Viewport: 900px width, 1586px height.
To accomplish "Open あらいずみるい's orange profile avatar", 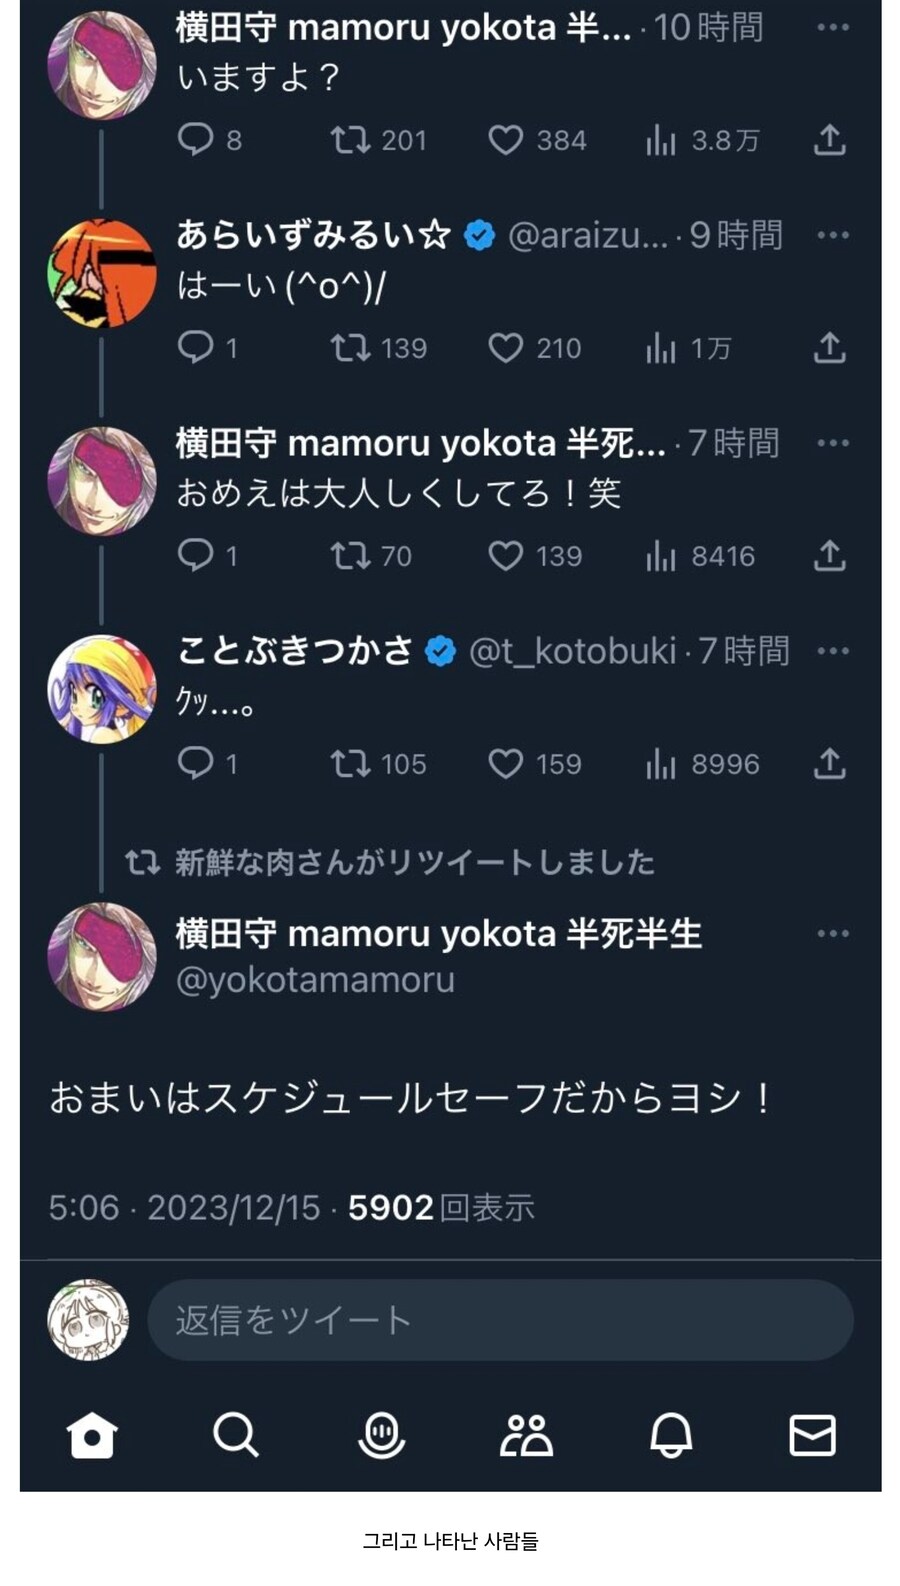I will pyautogui.click(x=101, y=273).
